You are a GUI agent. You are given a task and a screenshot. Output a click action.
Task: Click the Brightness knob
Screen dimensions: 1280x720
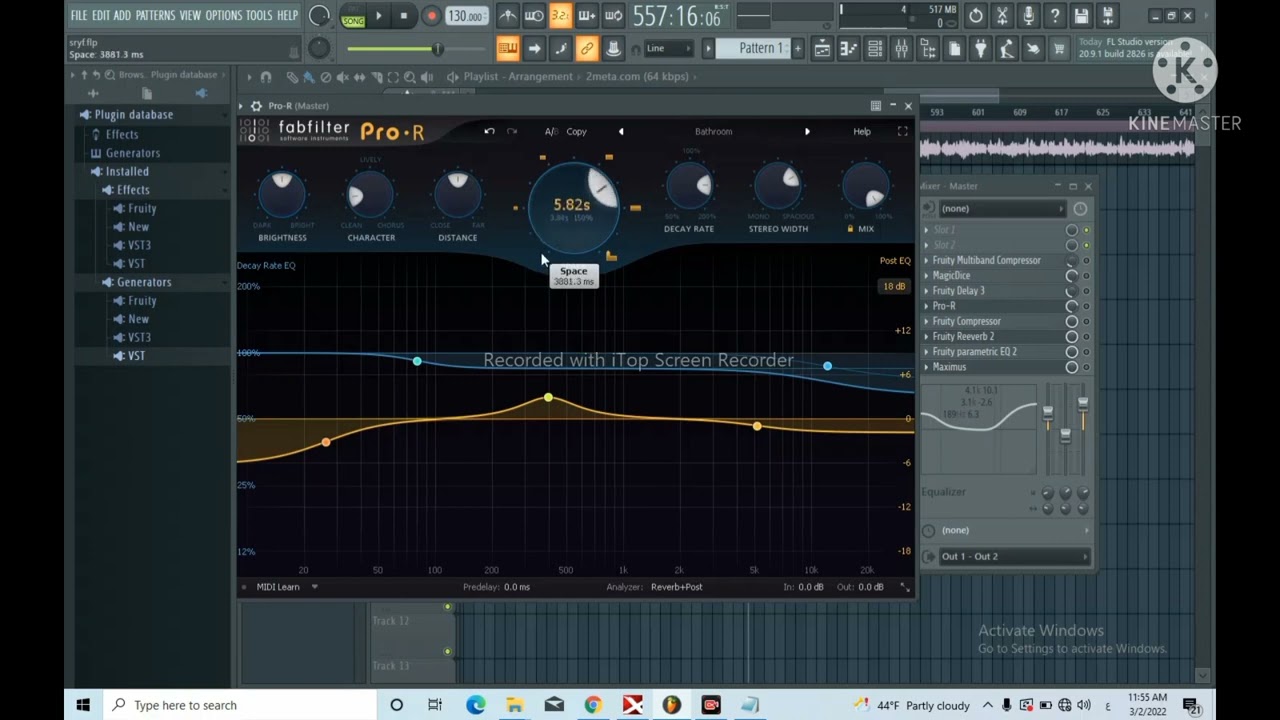coord(282,193)
